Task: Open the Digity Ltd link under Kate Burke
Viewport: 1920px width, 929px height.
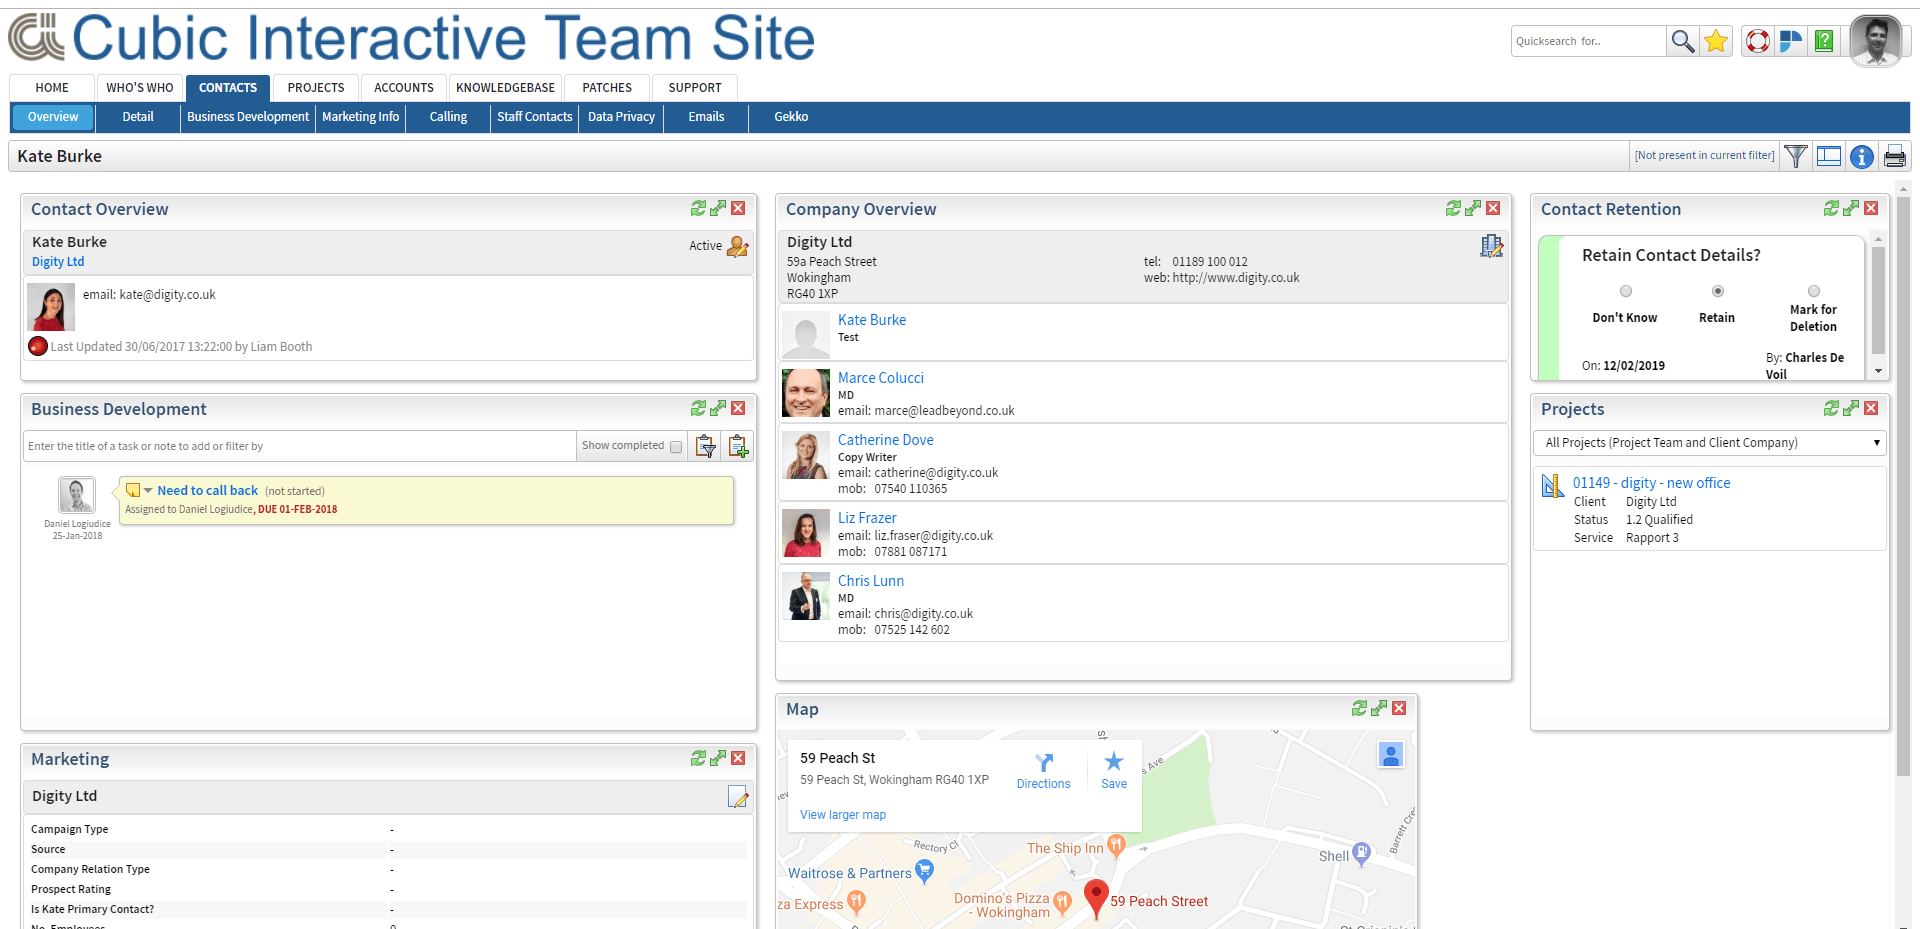Action: coord(58,262)
